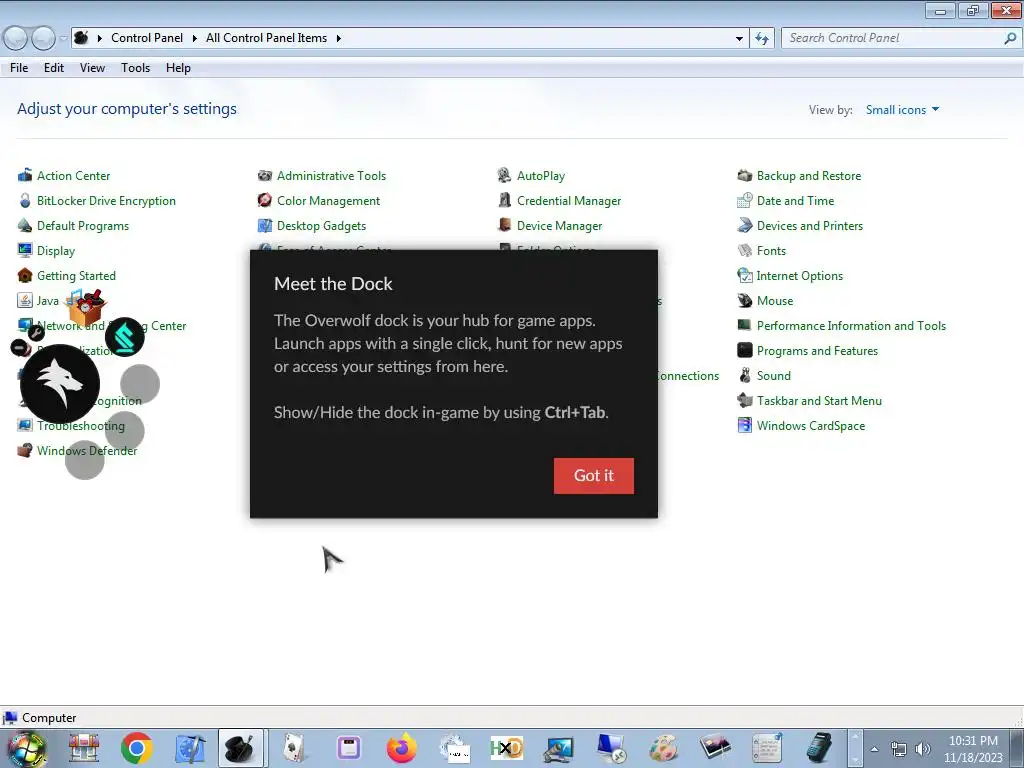Click the AutoPlay icon
The height and width of the screenshot is (768, 1024).
pos(505,175)
